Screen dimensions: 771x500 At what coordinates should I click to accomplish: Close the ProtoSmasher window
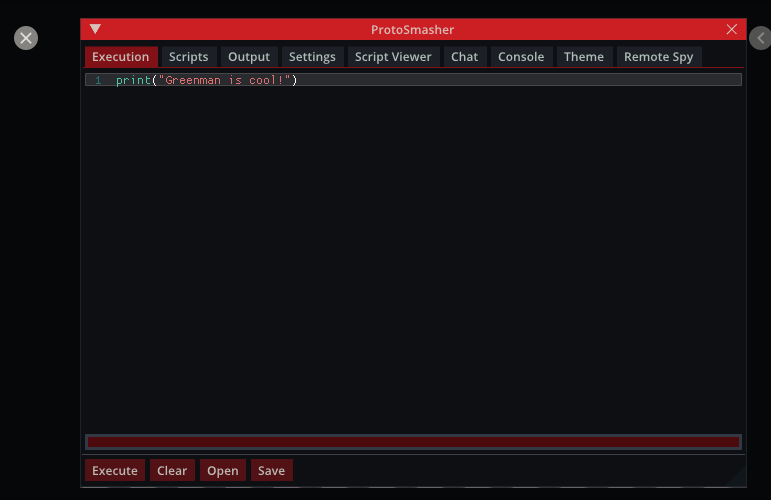coord(732,29)
